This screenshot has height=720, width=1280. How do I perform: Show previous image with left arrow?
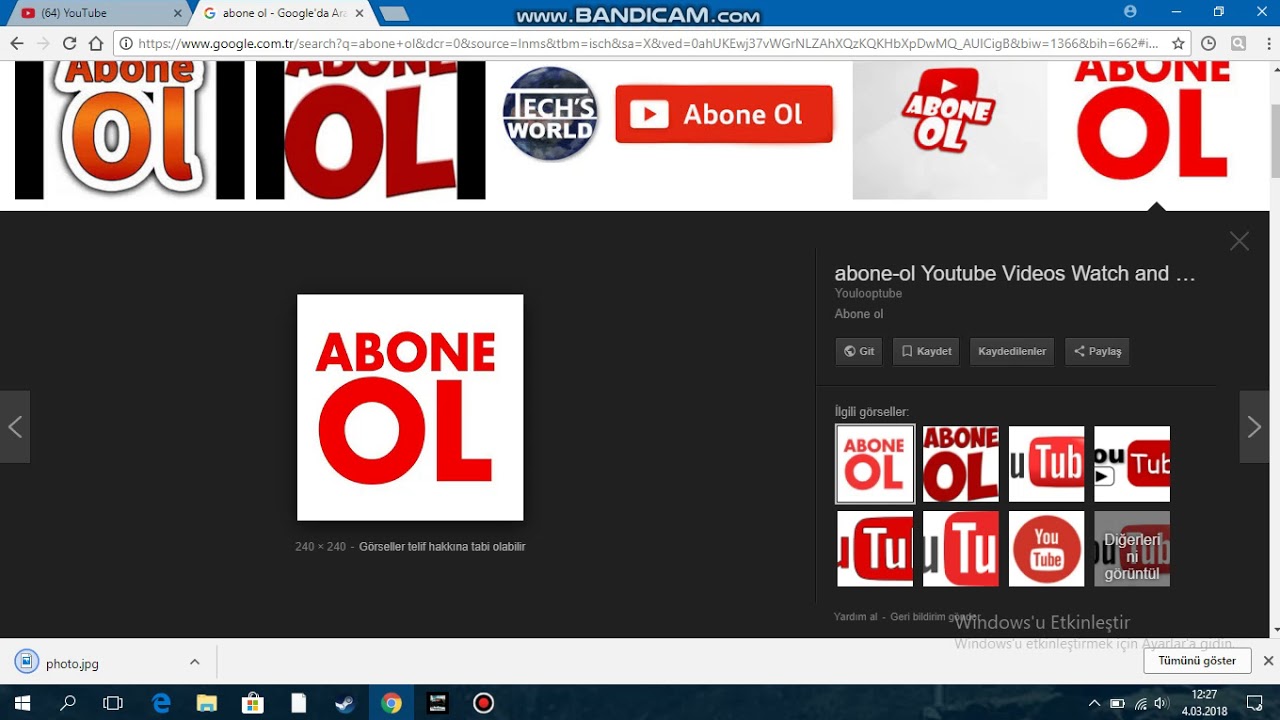tap(15, 427)
